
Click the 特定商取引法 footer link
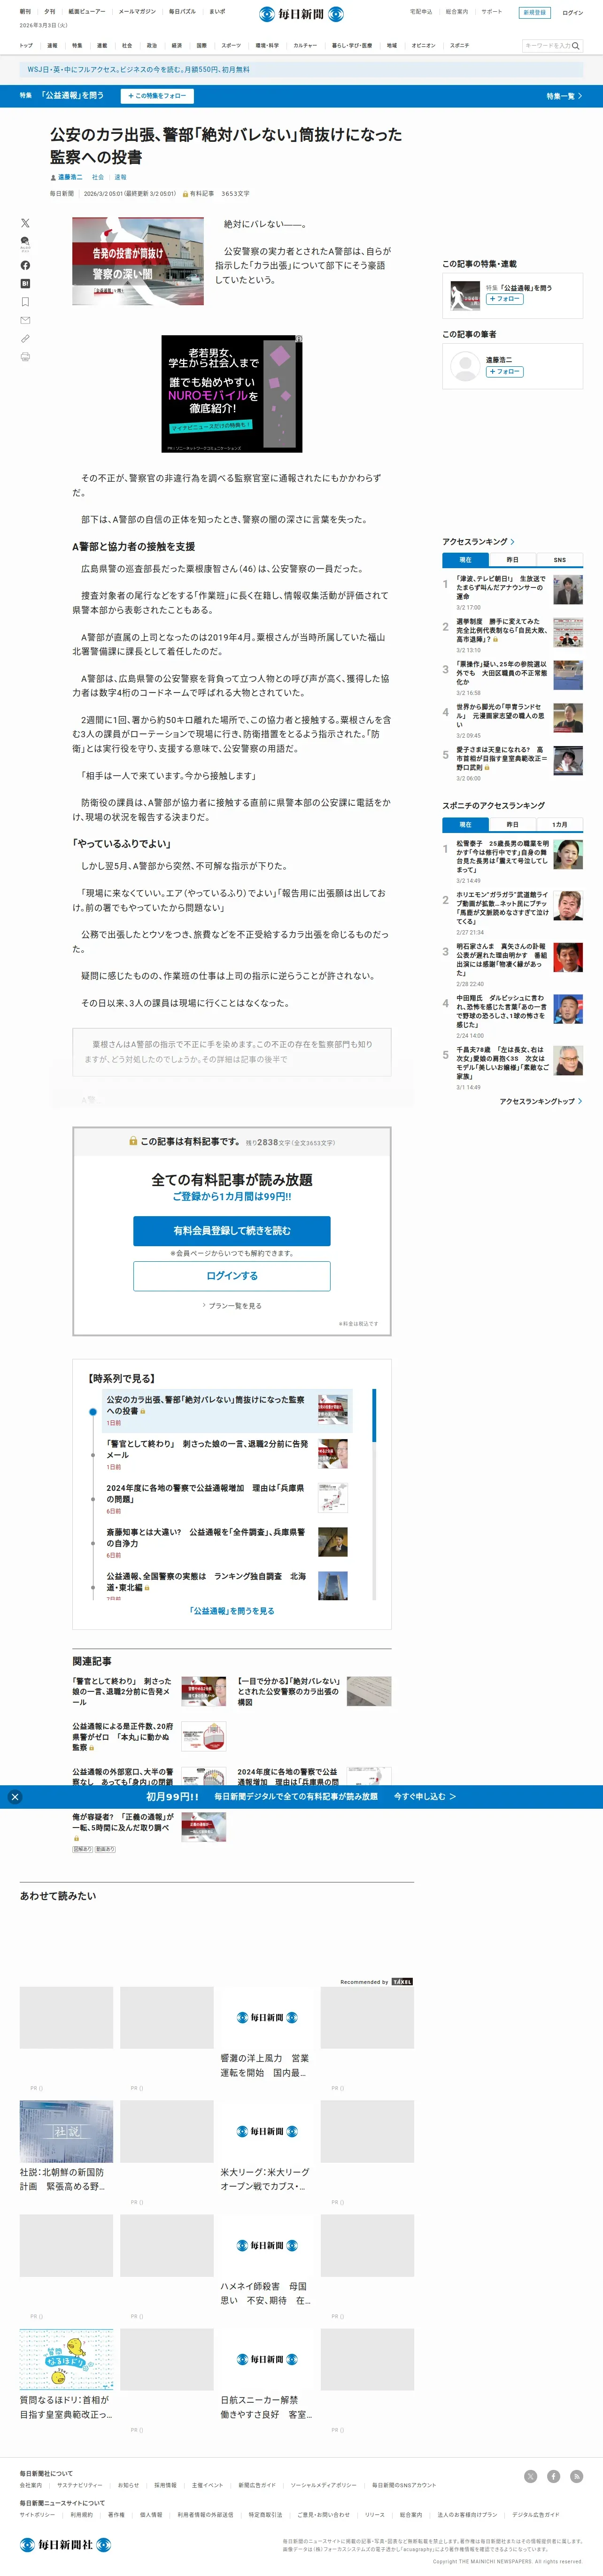(x=265, y=2514)
